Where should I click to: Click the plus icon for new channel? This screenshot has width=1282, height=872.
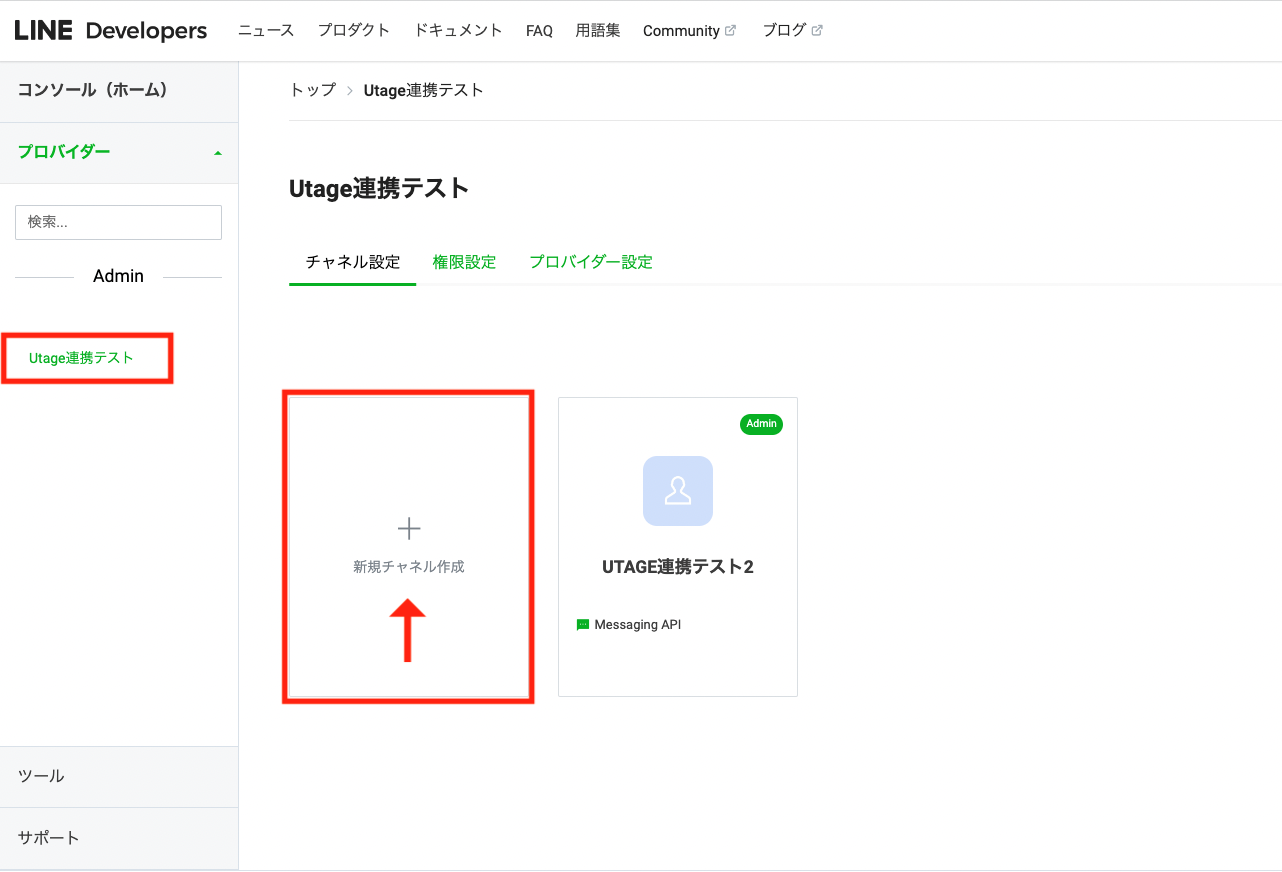tap(409, 529)
